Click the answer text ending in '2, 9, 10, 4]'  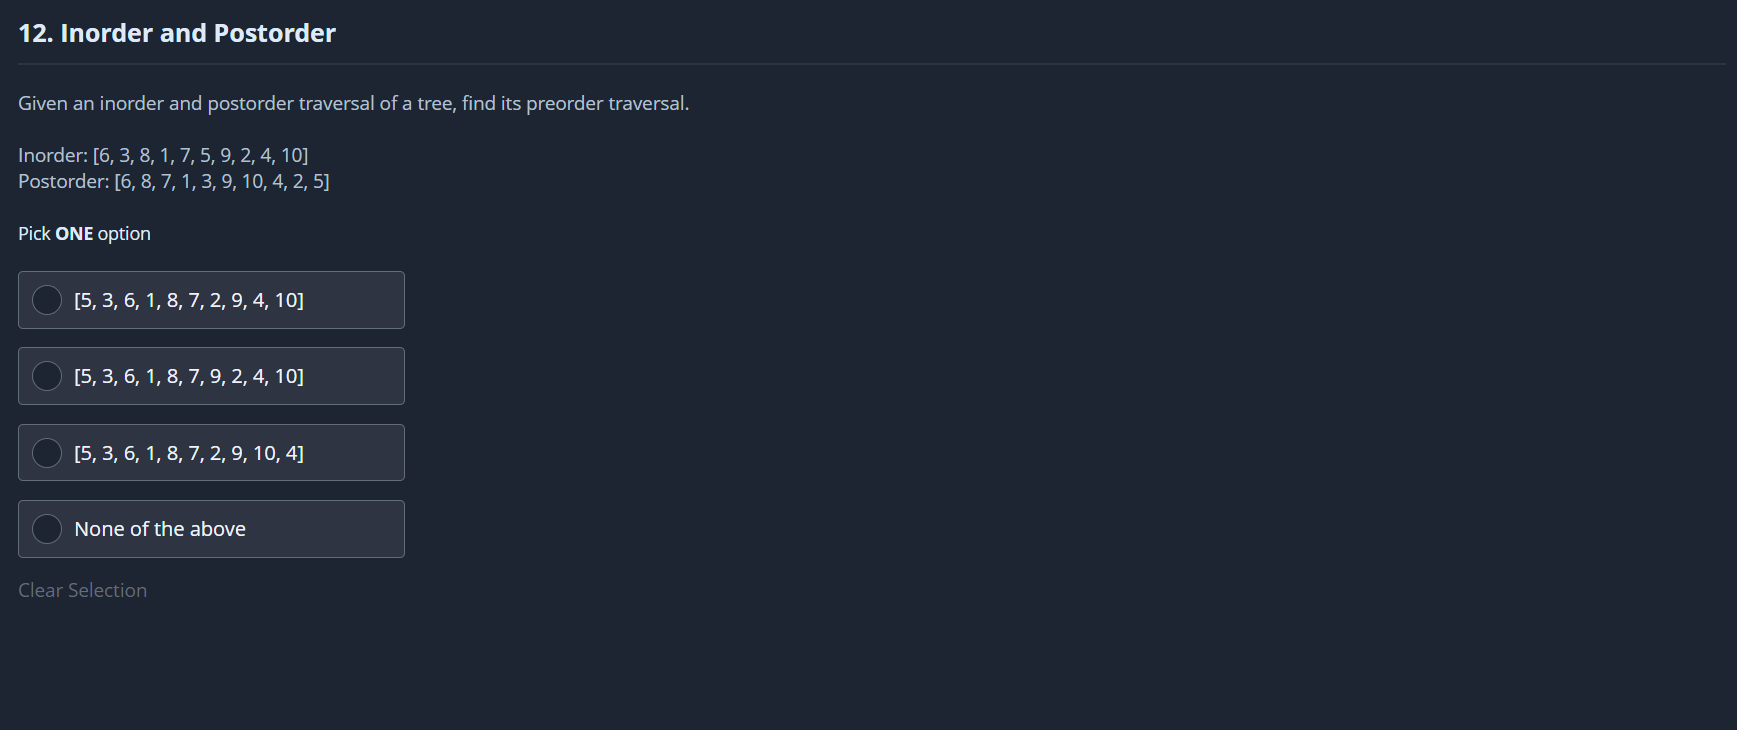pos(189,453)
